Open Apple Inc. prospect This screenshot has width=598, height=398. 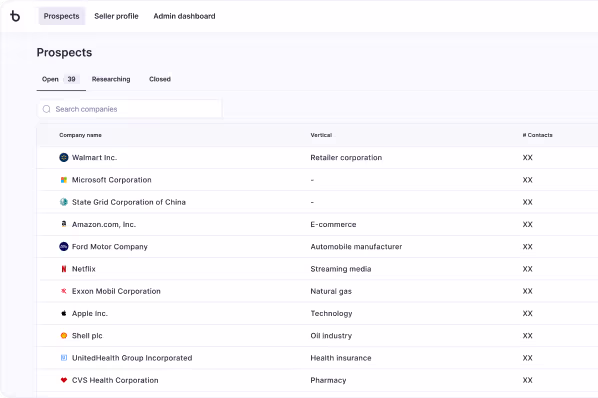[90, 313]
